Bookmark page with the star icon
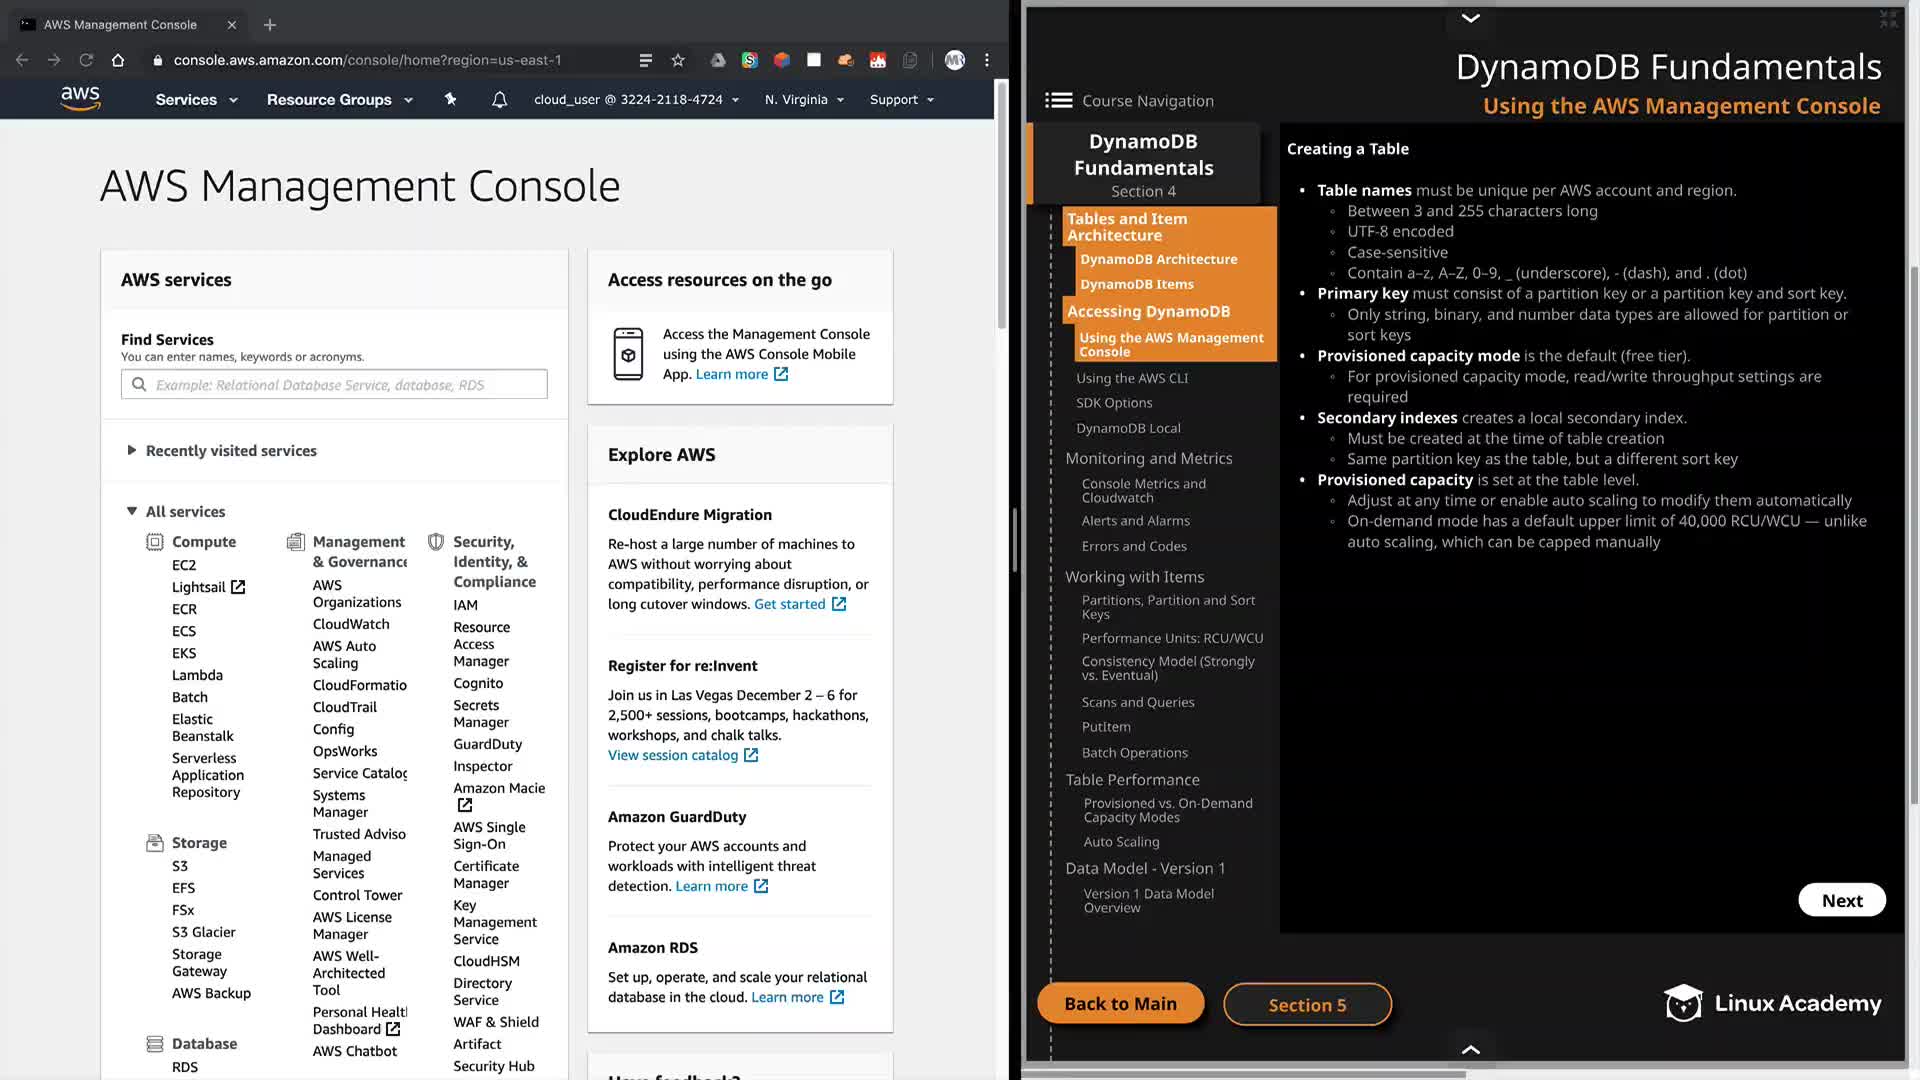 click(x=678, y=60)
